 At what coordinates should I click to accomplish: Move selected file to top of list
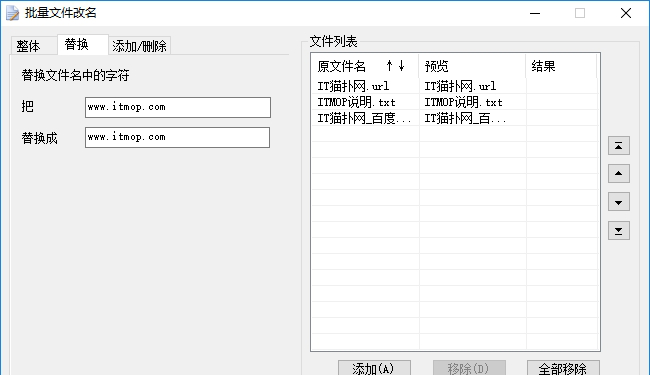[x=618, y=145]
